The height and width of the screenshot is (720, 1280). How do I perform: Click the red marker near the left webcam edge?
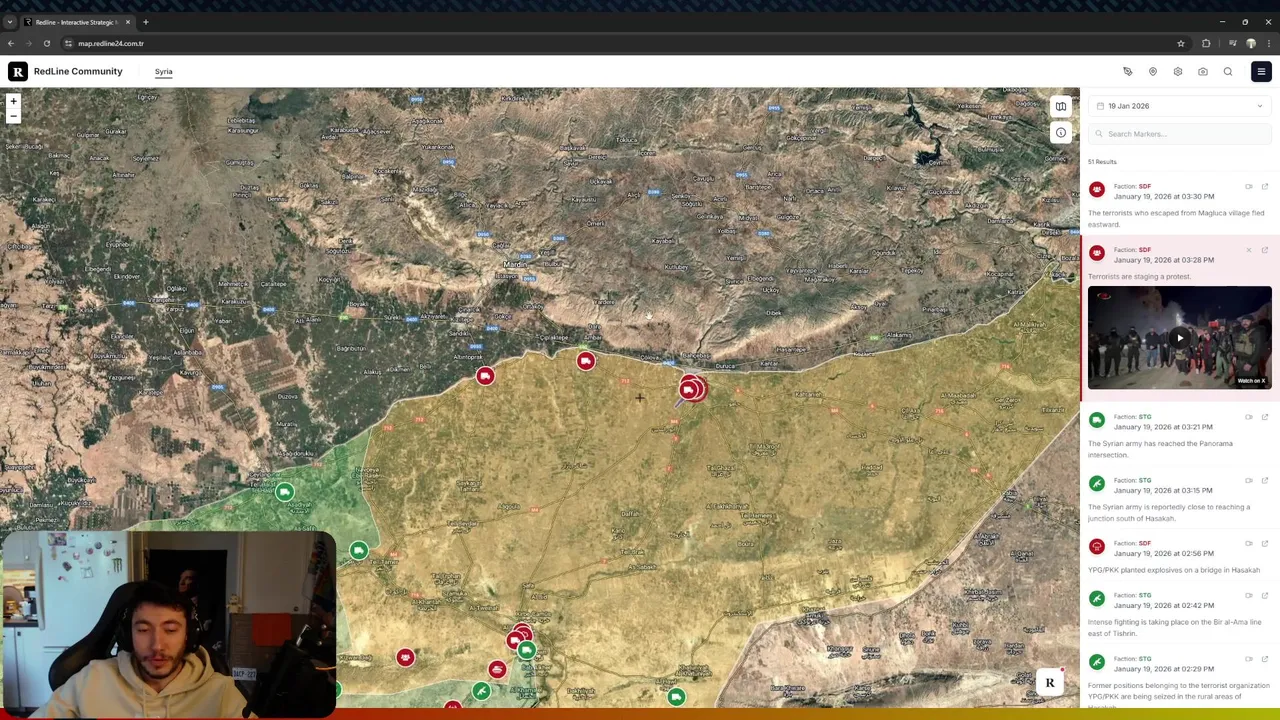pyautogui.click(x=405, y=657)
